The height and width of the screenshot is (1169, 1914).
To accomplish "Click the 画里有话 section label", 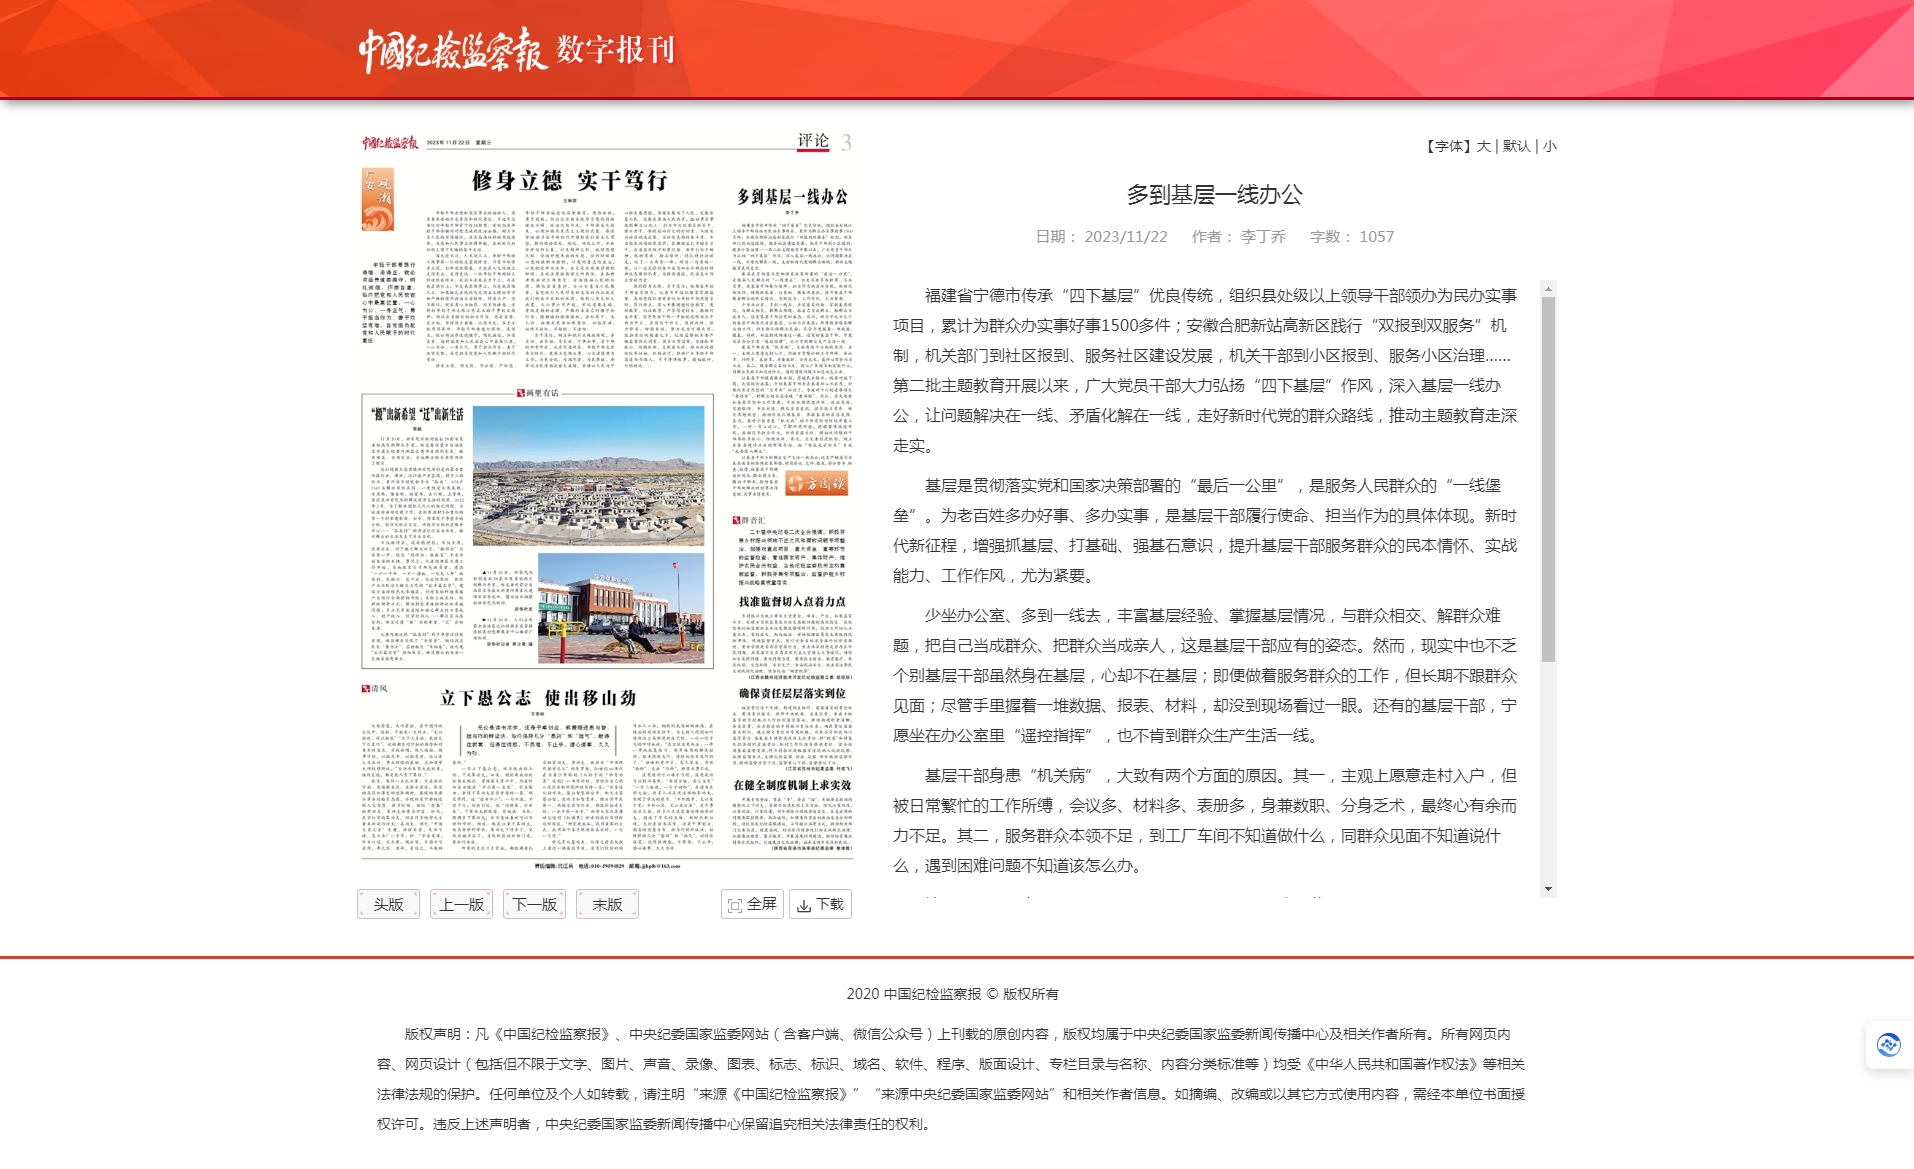I will (x=538, y=393).
